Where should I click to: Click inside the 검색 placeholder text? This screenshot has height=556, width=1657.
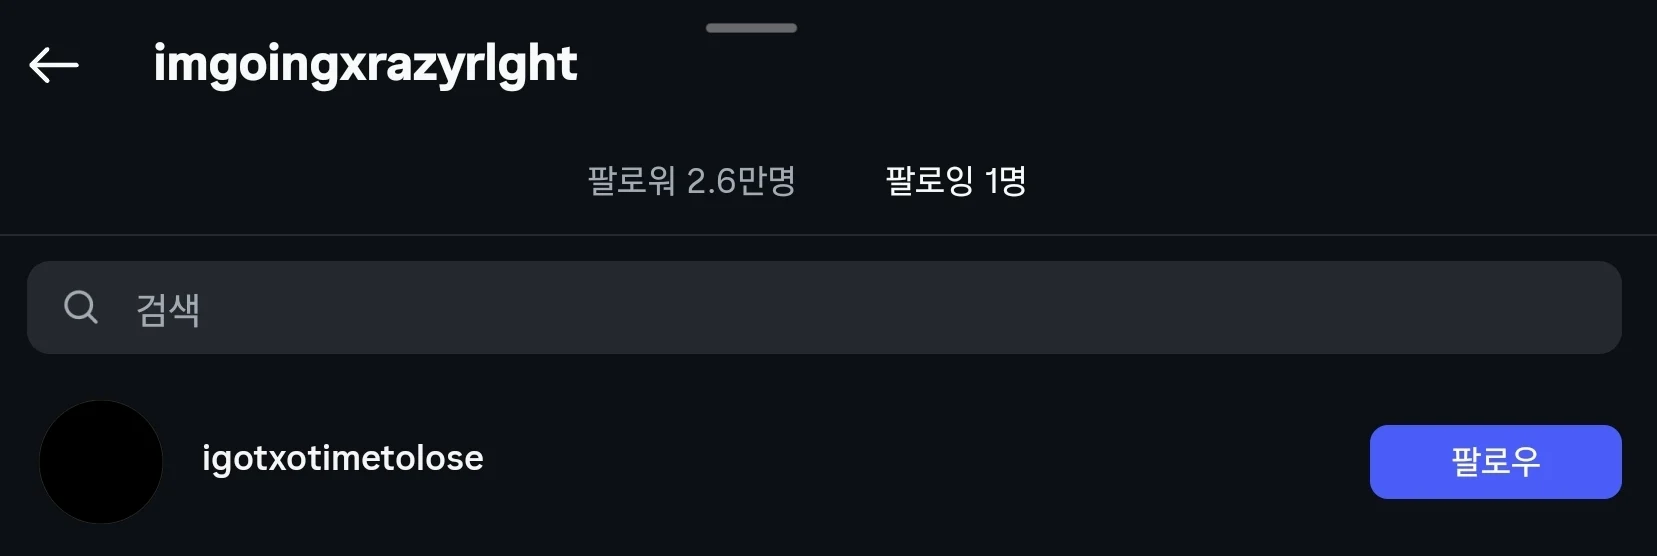tap(168, 309)
